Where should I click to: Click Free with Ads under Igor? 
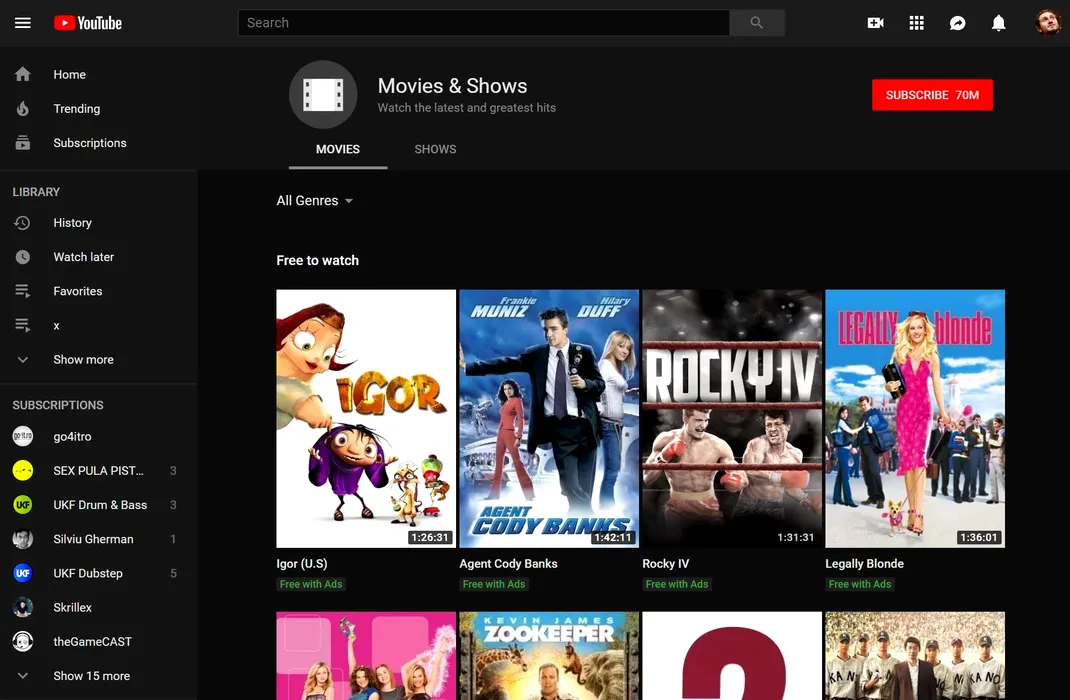pyautogui.click(x=311, y=584)
